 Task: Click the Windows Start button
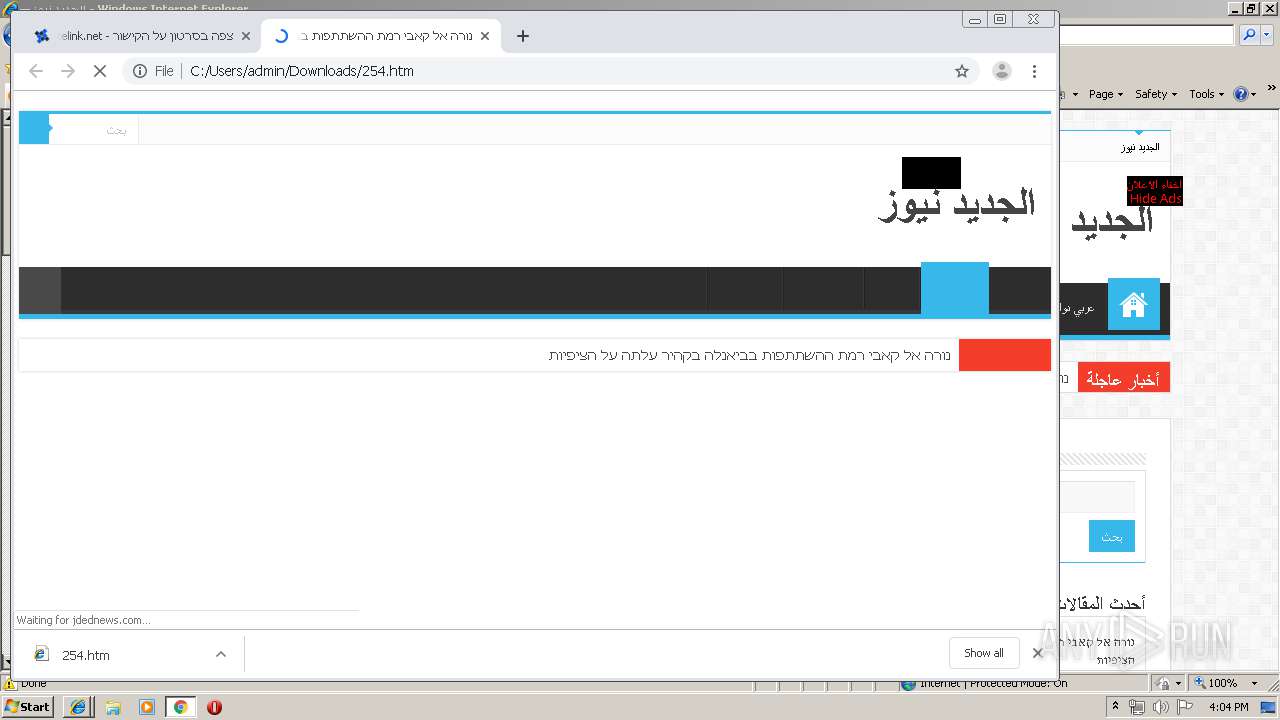coord(27,706)
